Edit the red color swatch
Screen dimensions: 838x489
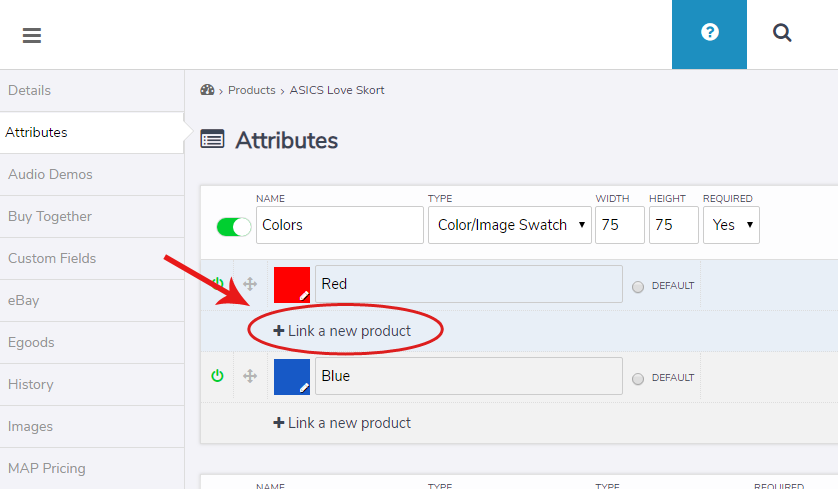[x=292, y=285]
